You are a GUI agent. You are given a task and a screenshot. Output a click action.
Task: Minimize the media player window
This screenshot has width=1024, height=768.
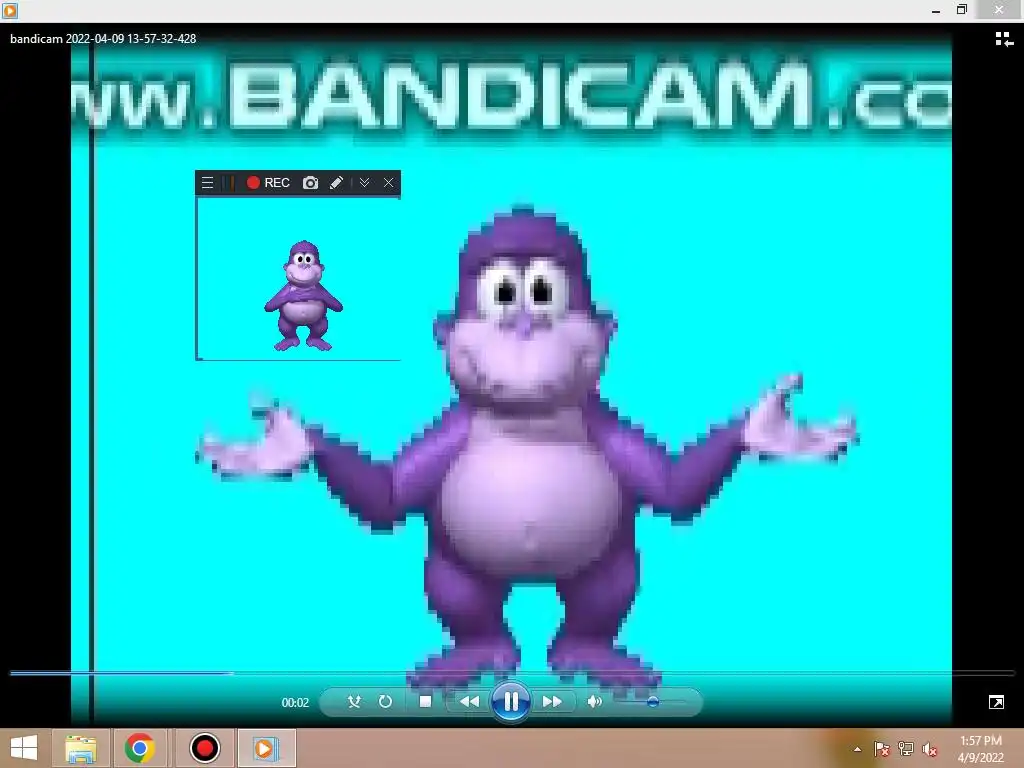pos(936,10)
